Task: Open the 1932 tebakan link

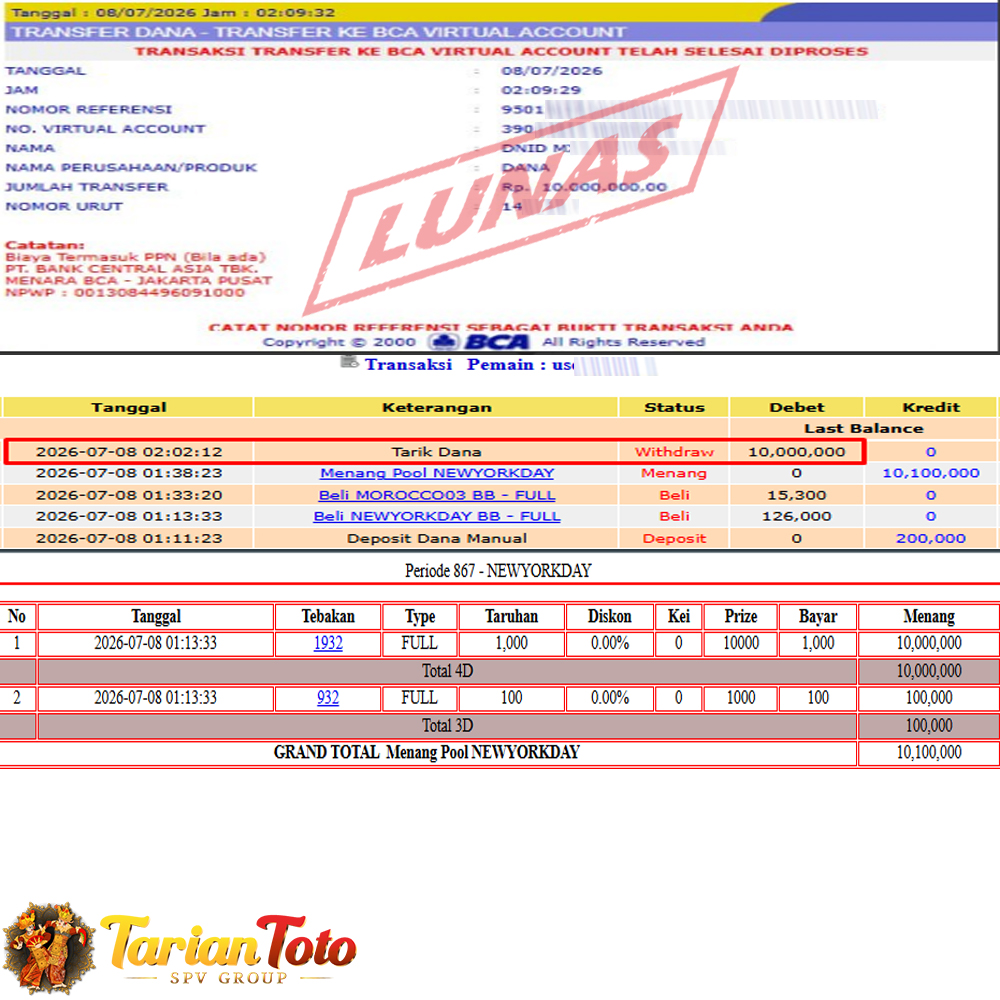Action: coord(328,643)
